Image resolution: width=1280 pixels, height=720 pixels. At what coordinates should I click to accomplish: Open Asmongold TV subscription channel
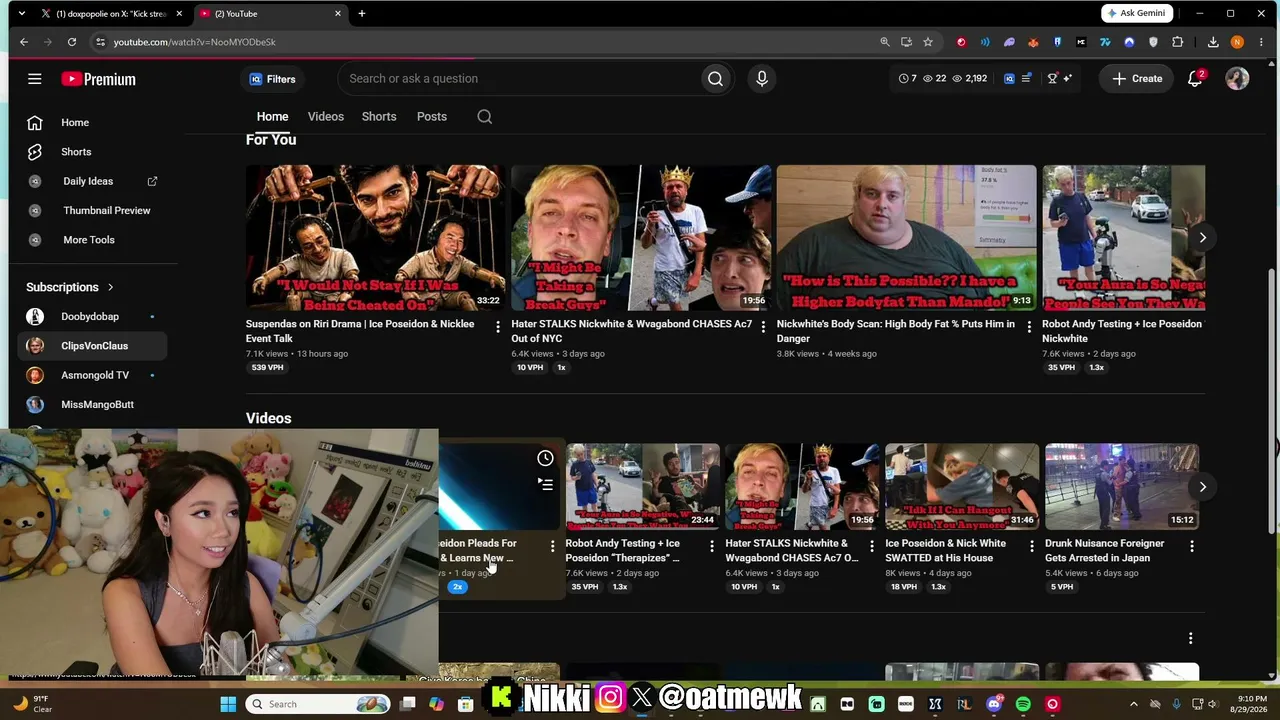(93, 375)
